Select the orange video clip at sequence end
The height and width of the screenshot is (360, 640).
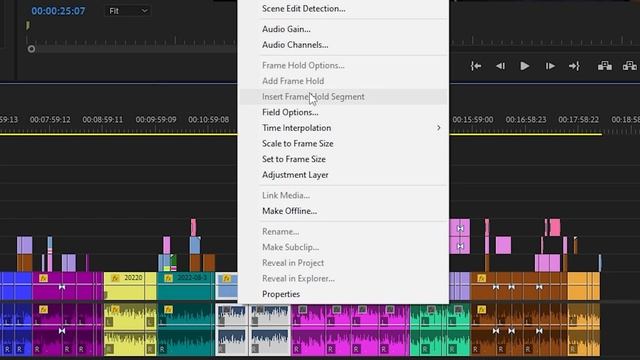click(584, 286)
